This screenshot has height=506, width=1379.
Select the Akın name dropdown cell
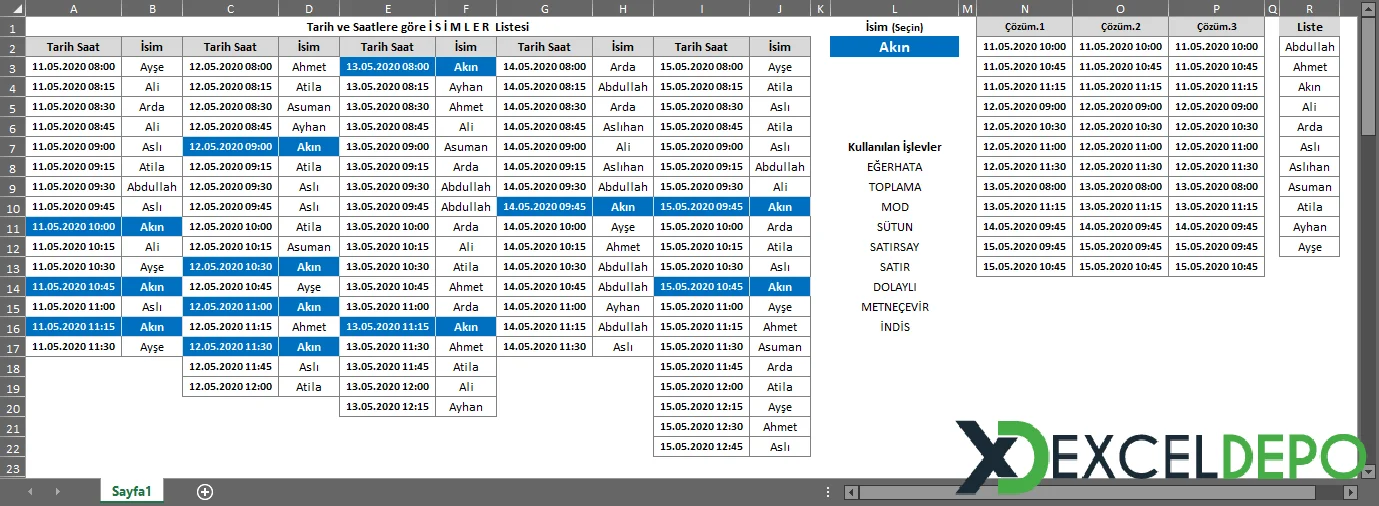coord(894,47)
